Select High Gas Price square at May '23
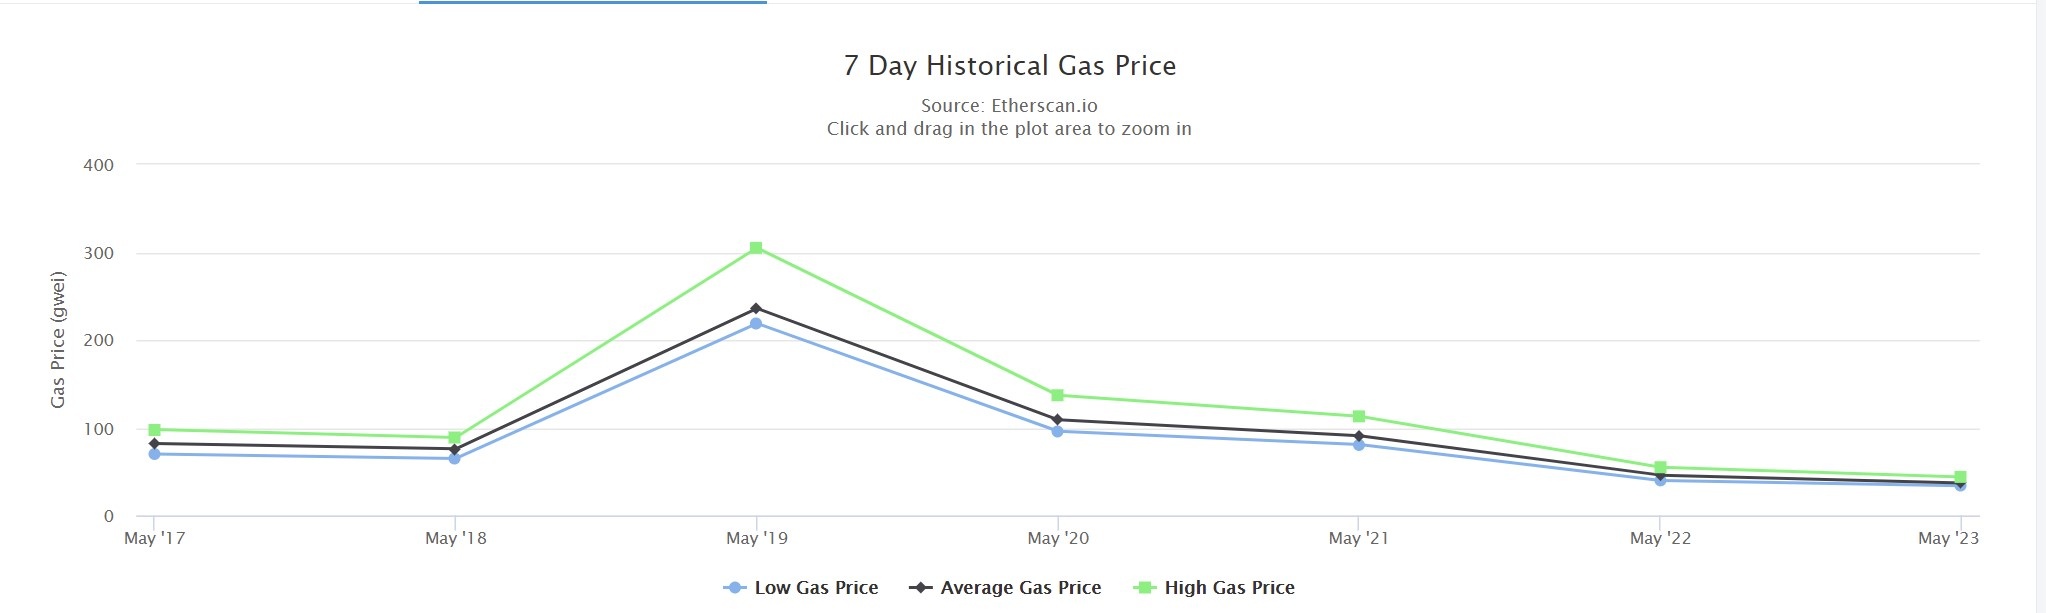Image resolution: width=2046 pixels, height=613 pixels. 1960,477
